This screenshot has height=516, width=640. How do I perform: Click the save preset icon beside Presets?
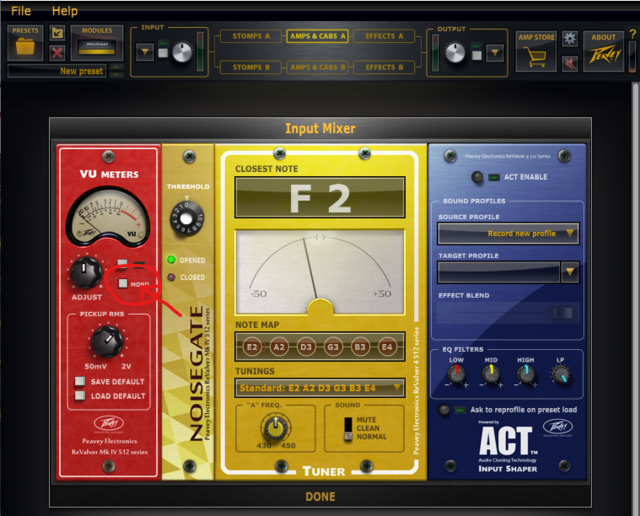coord(57,33)
